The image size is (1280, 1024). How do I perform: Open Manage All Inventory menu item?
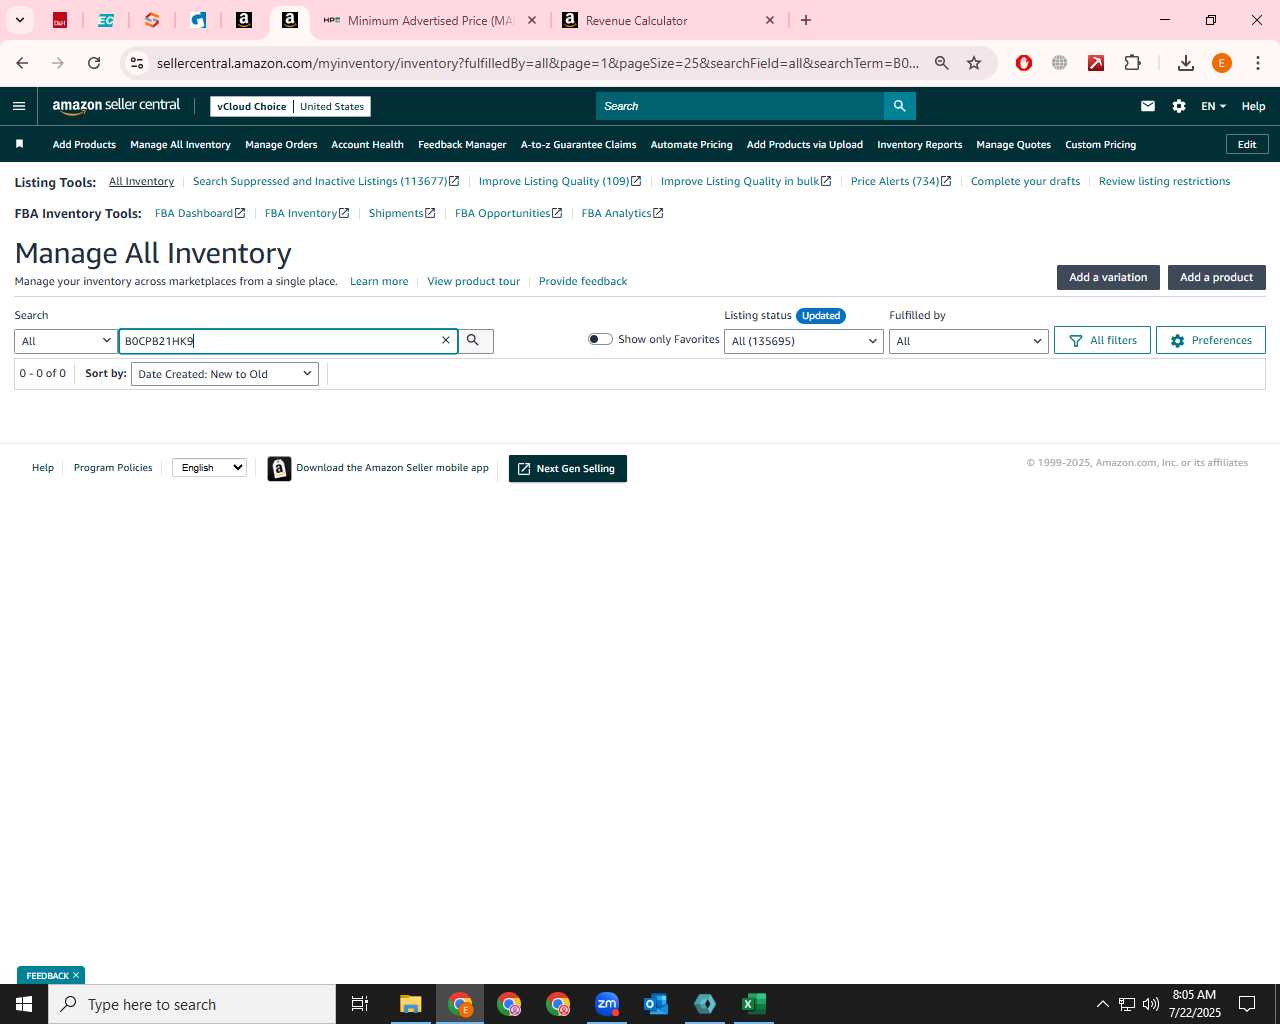180,144
